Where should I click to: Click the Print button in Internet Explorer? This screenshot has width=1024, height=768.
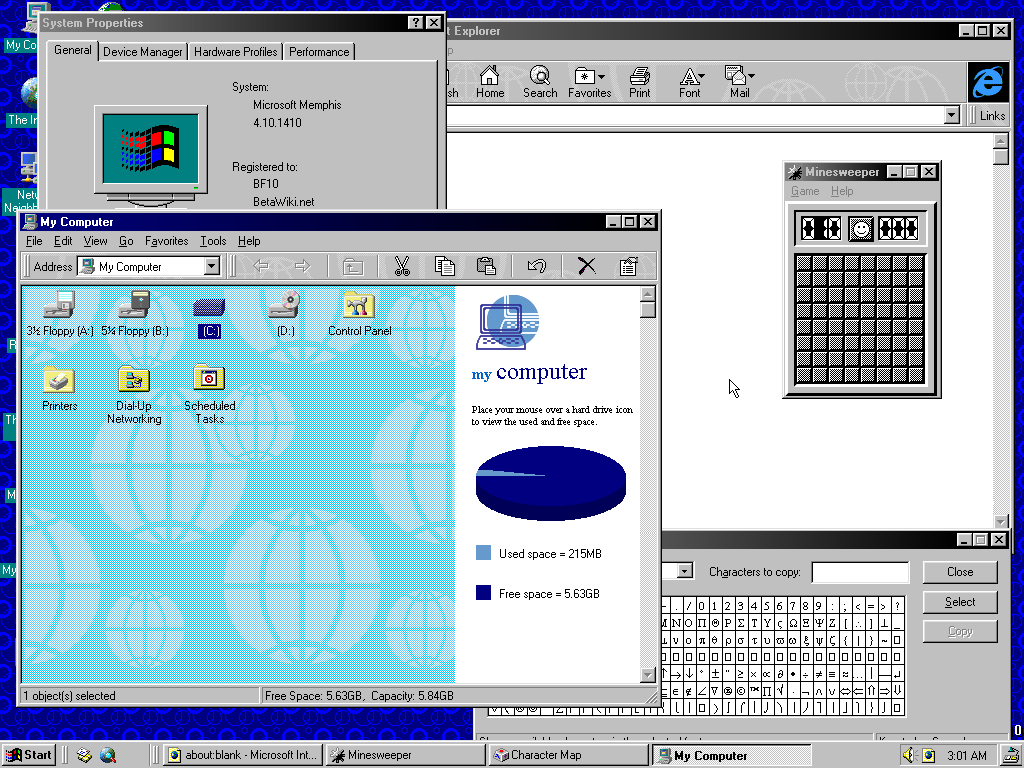click(x=639, y=82)
